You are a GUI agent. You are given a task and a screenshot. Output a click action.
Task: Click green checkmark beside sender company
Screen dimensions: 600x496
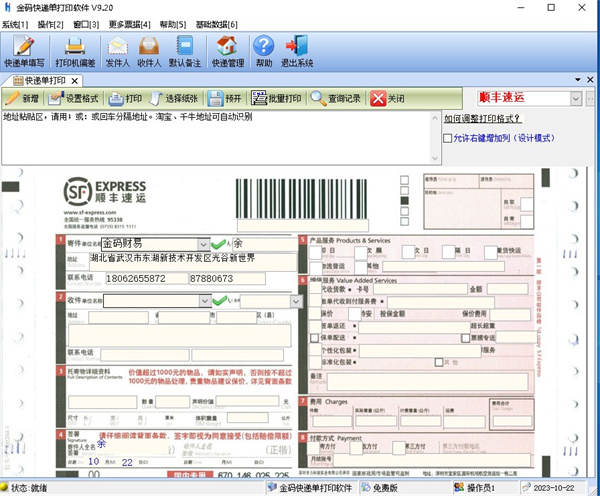(218, 244)
